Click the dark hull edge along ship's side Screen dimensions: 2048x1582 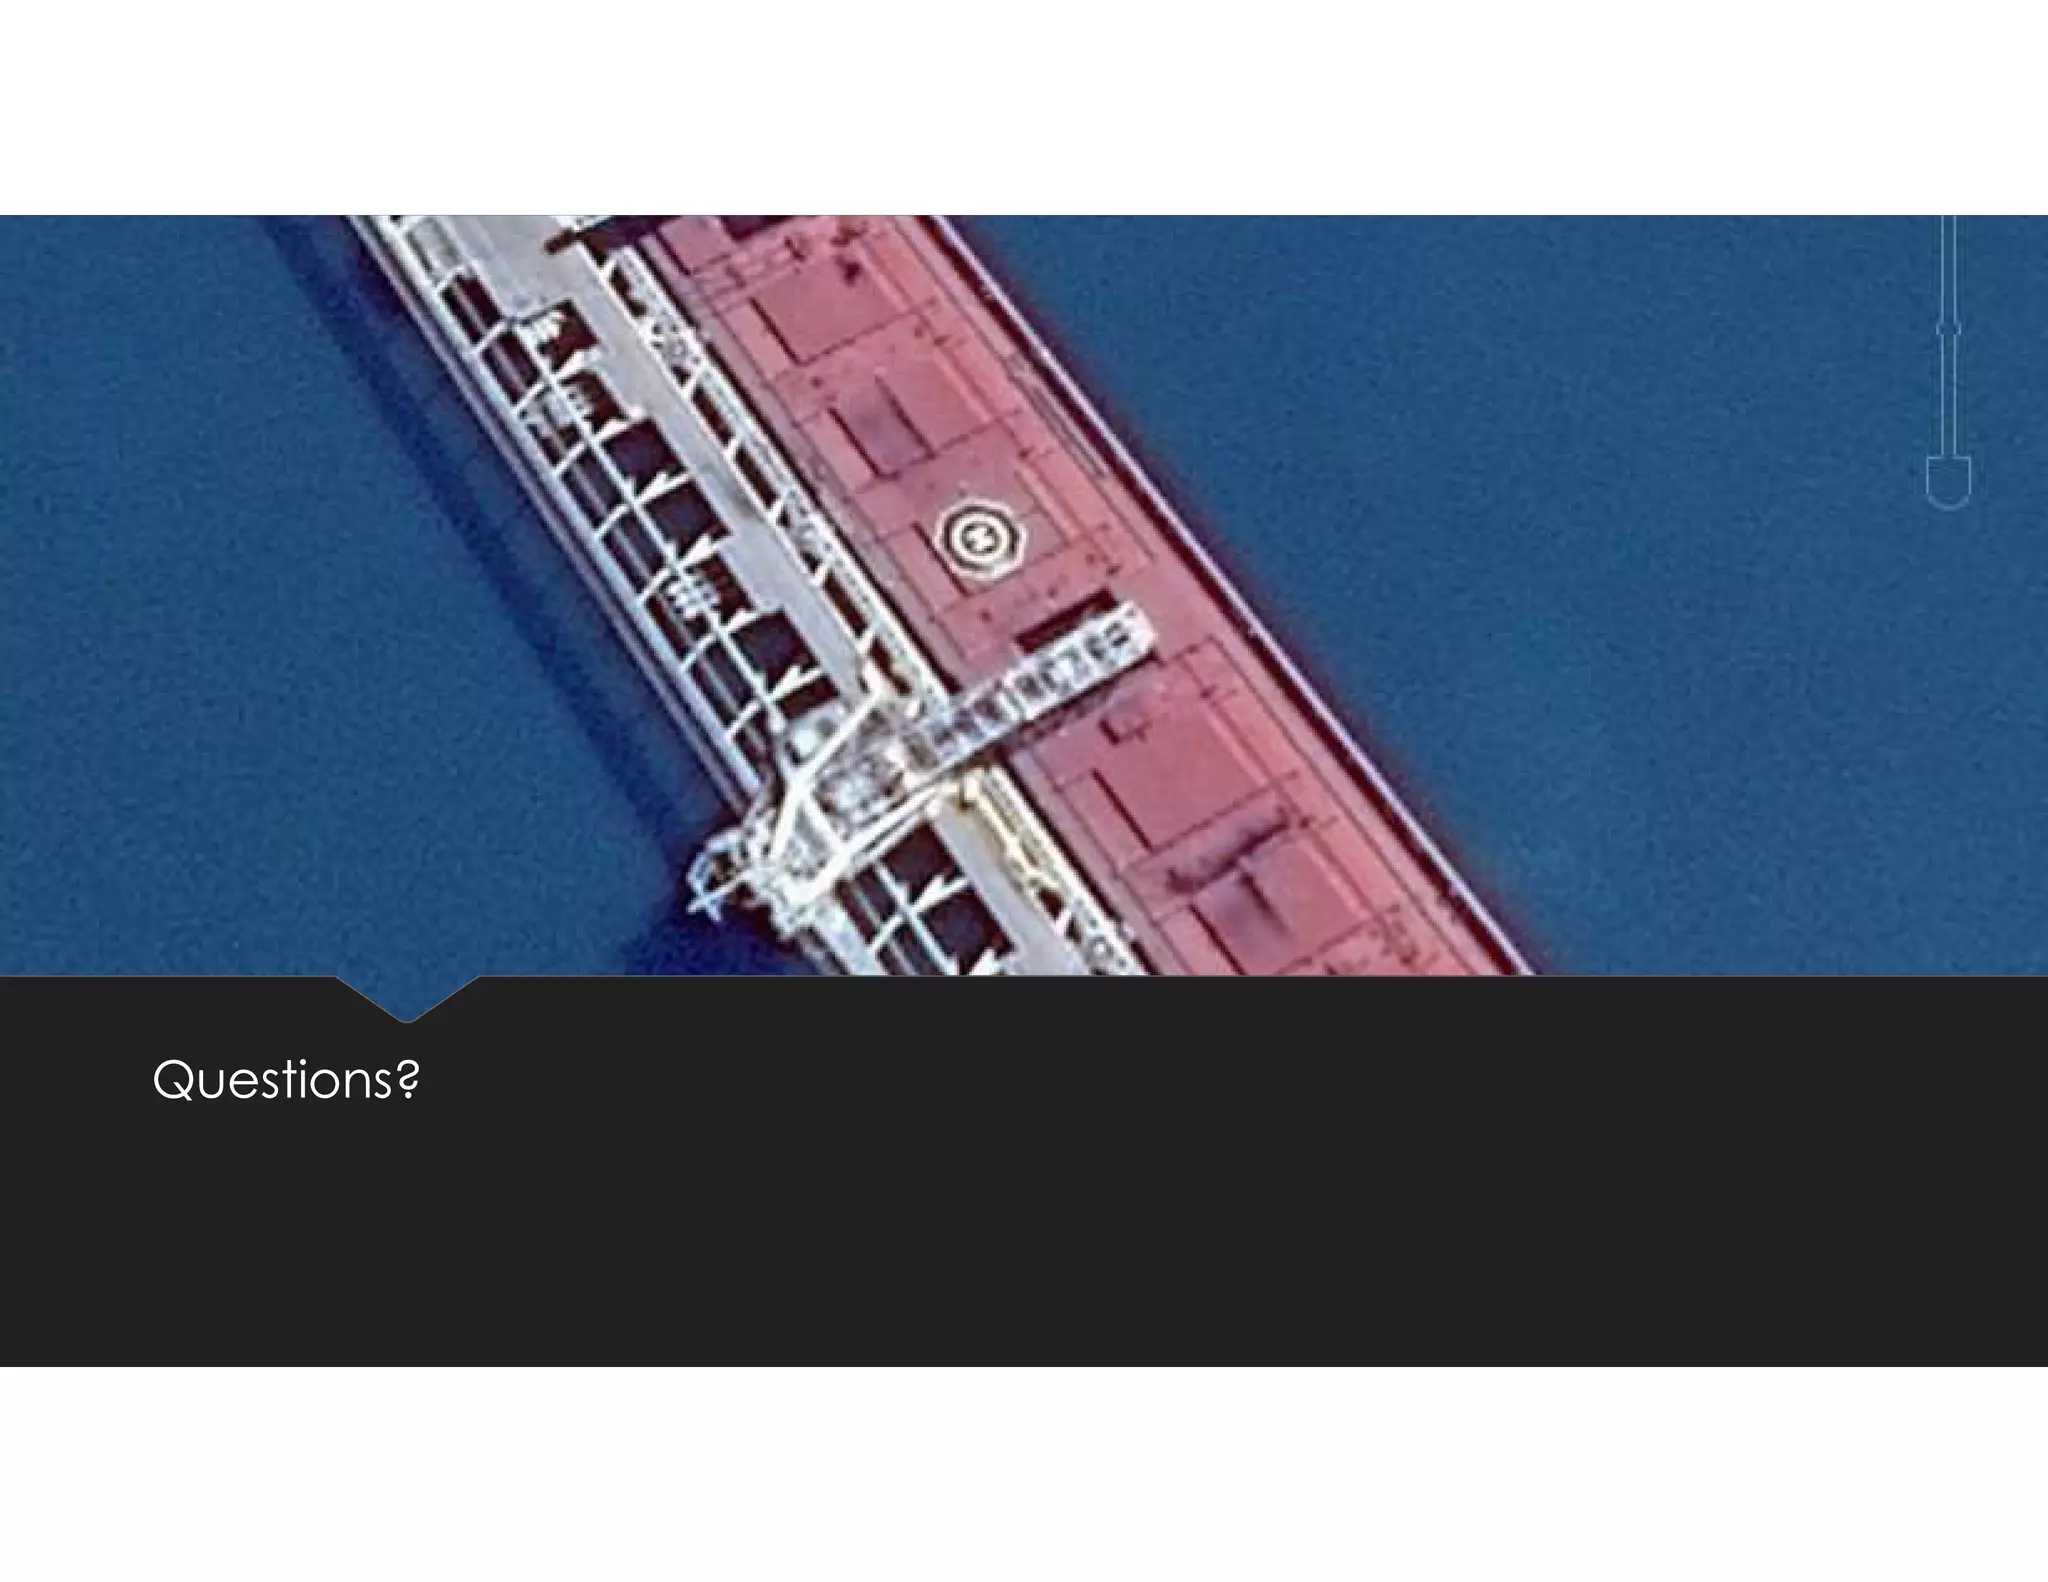tap(1240, 590)
